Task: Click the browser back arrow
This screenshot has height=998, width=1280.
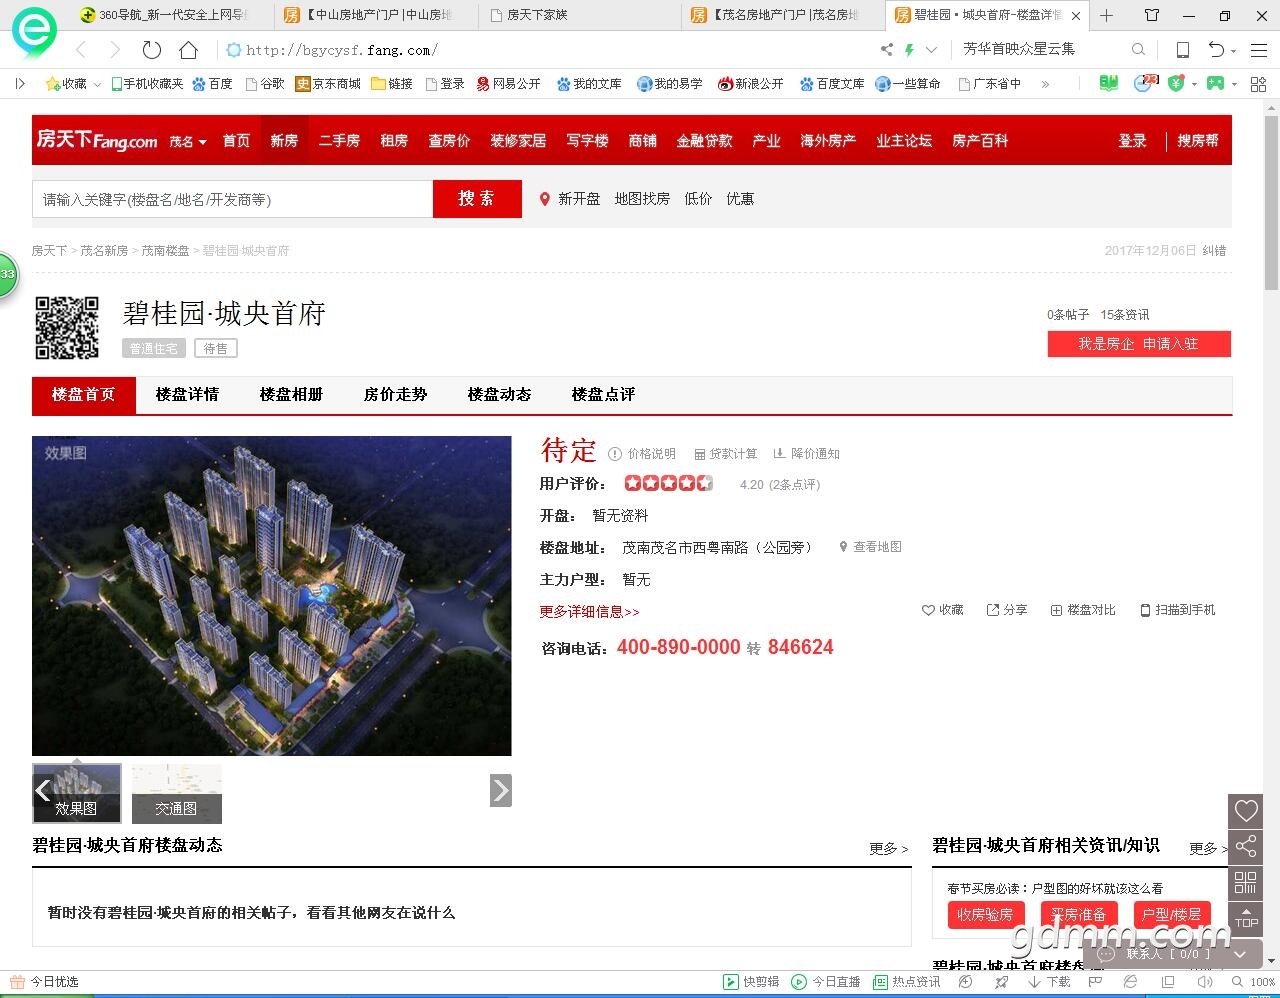Action: (82, 50)
